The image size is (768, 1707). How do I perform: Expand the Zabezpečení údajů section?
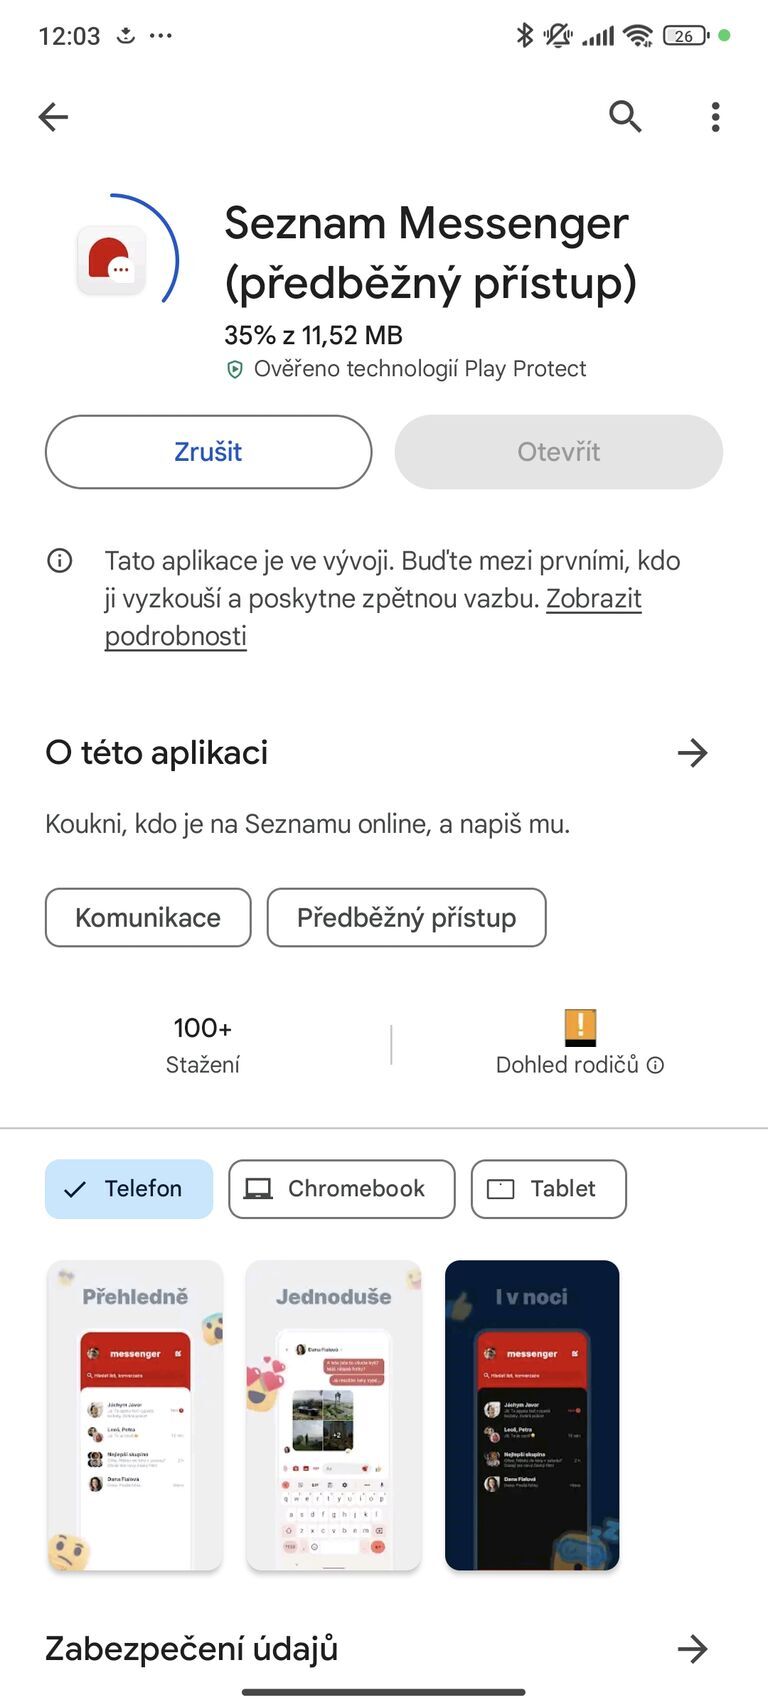(693, 1650)
